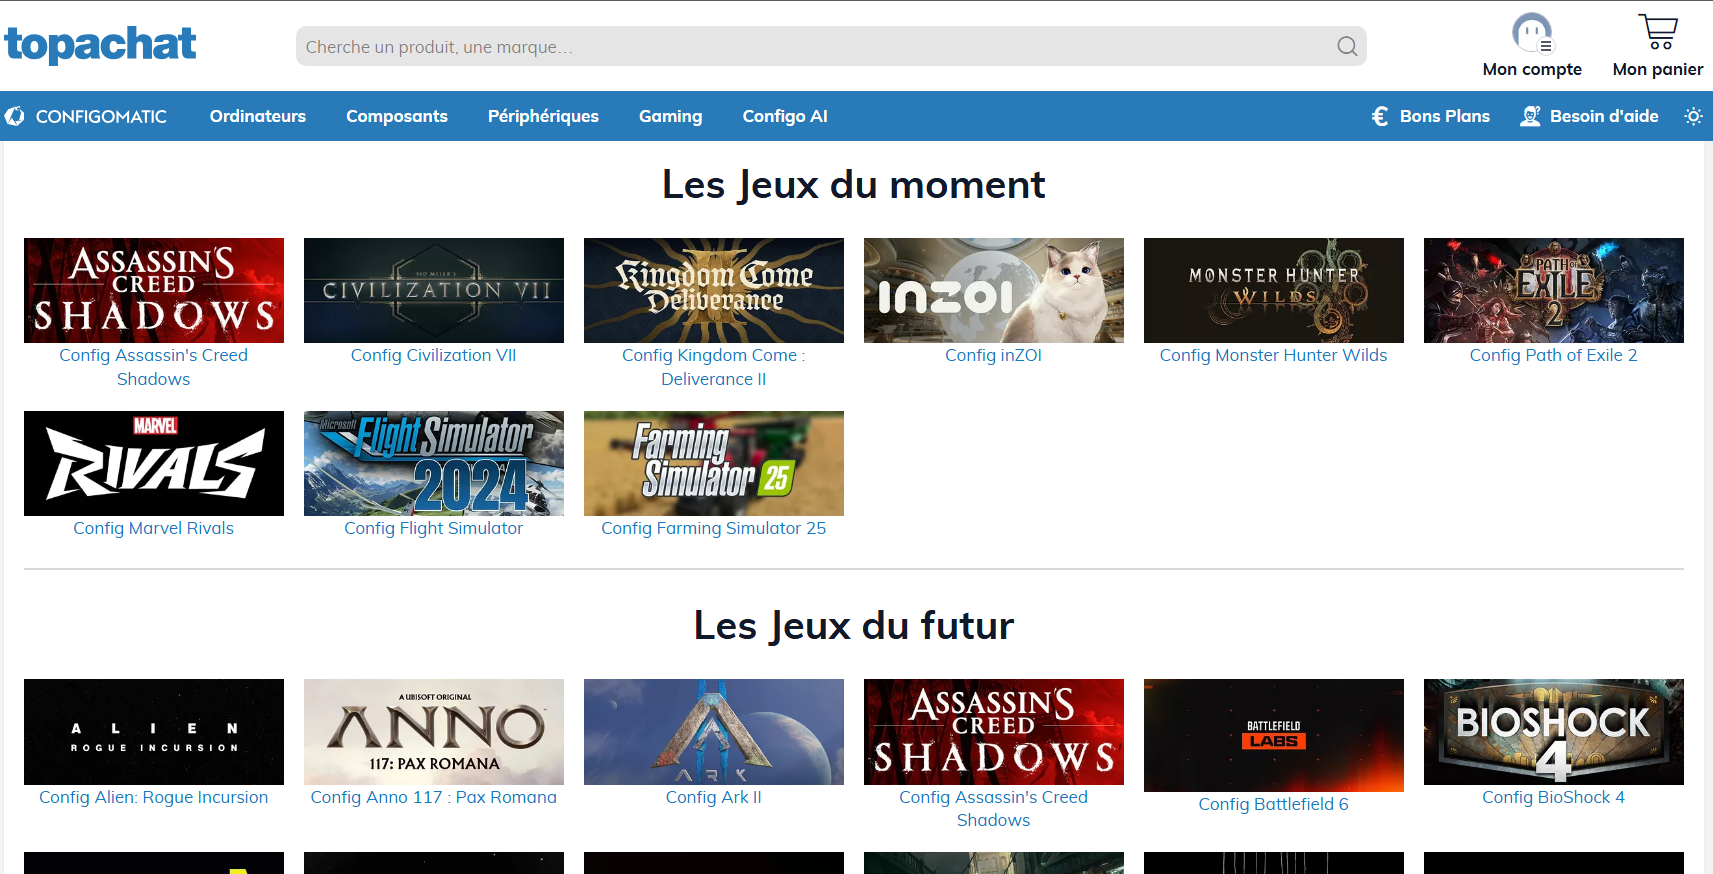Open the Alien Rogue Incursion thumbnail
Screen dimensions: 1713x874
[x=154, y=732]
